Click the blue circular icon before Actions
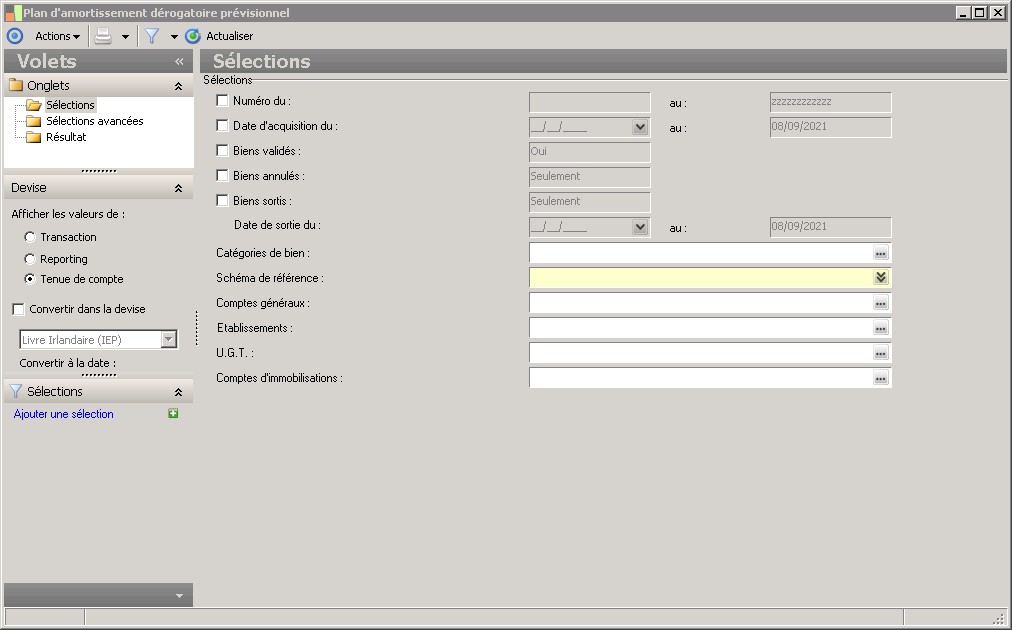The width and height of the screenshot is (1012, 630). 14,36
